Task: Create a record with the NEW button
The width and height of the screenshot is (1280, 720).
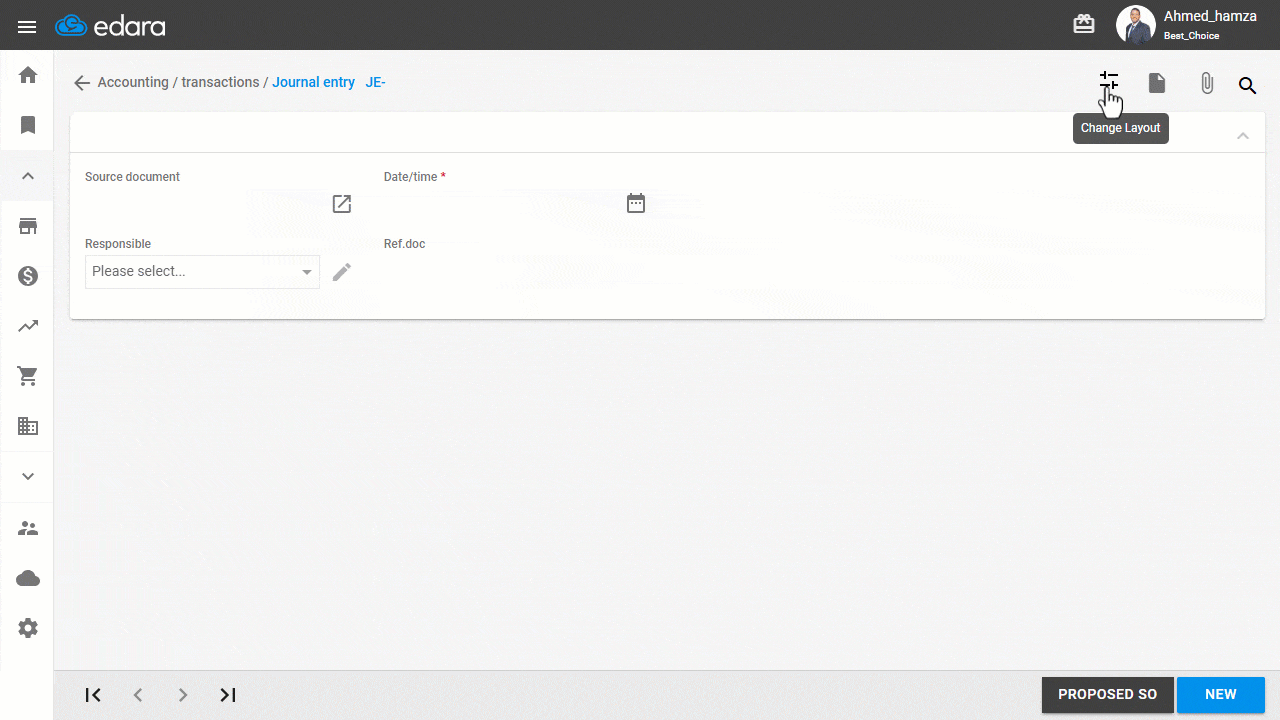Action: (x=1221, y=694)
